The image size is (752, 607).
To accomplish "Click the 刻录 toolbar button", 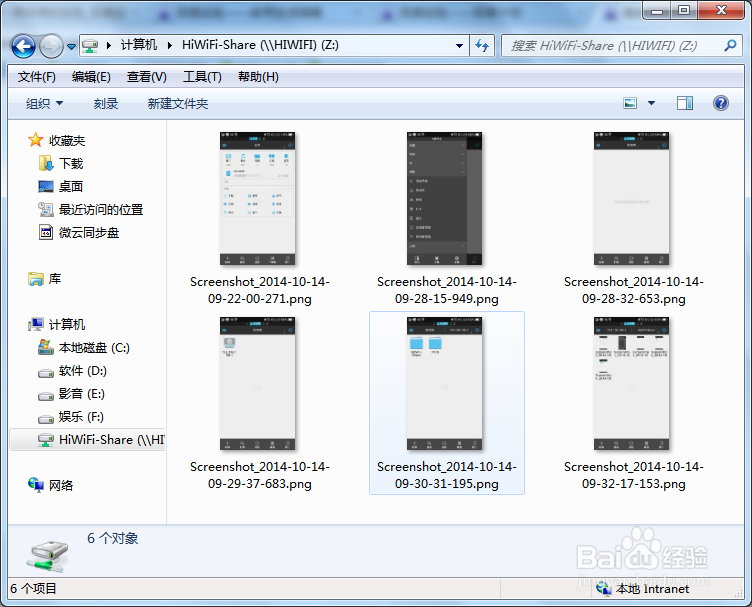I will point(106,104).
